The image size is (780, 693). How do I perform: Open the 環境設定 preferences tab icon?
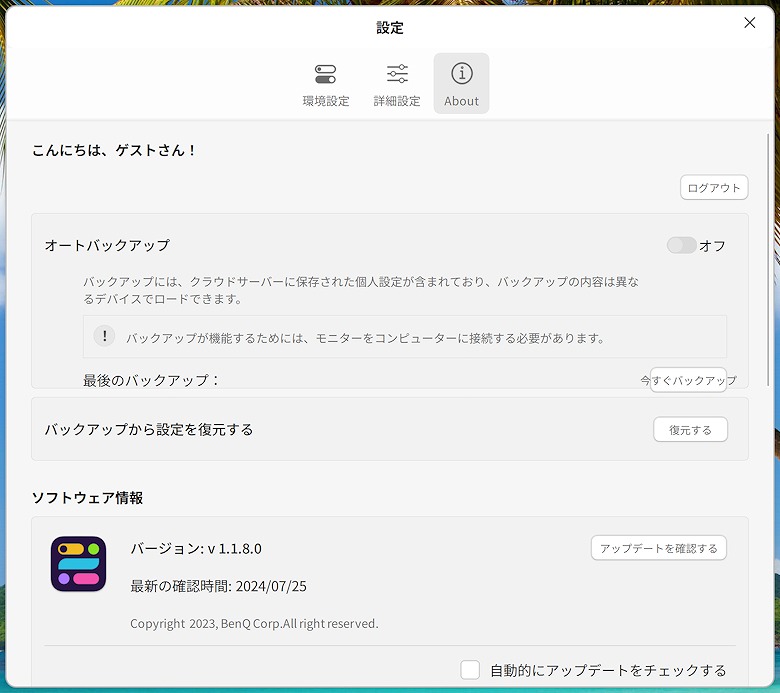coord(326,75)
